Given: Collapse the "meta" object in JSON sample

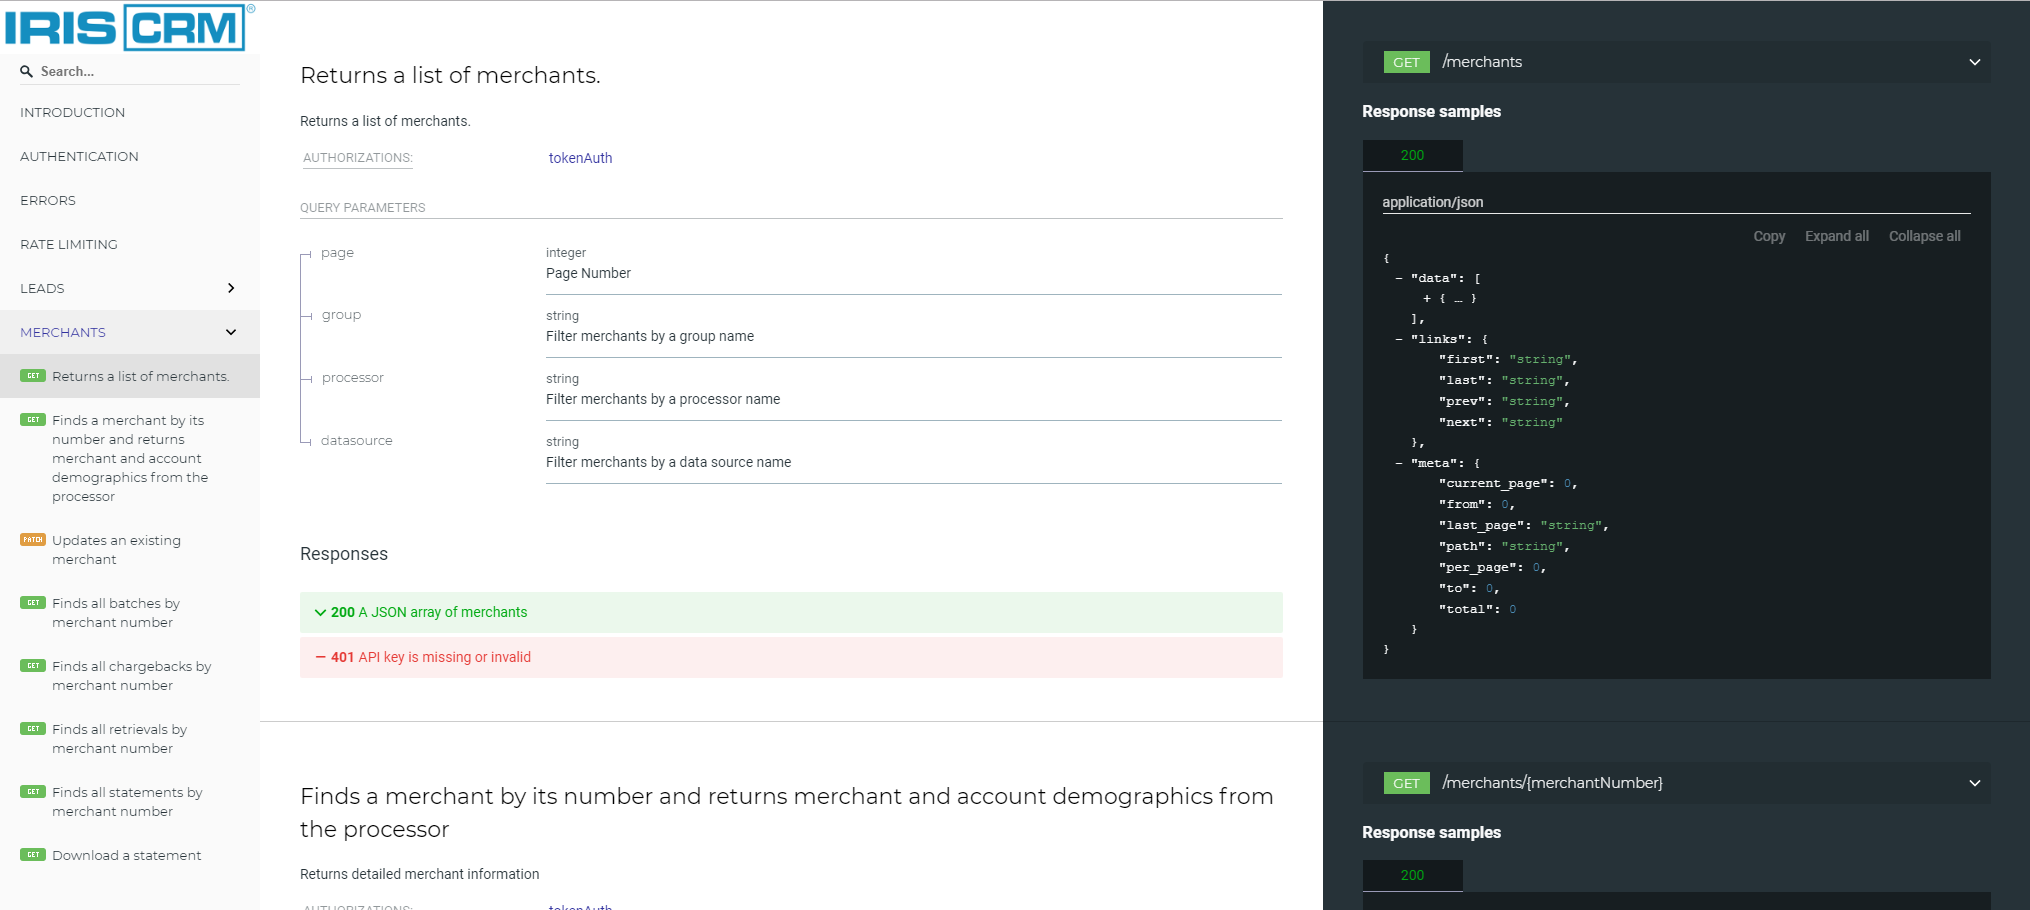Looking at the screenshot, I should click(x=1398, y=464).
